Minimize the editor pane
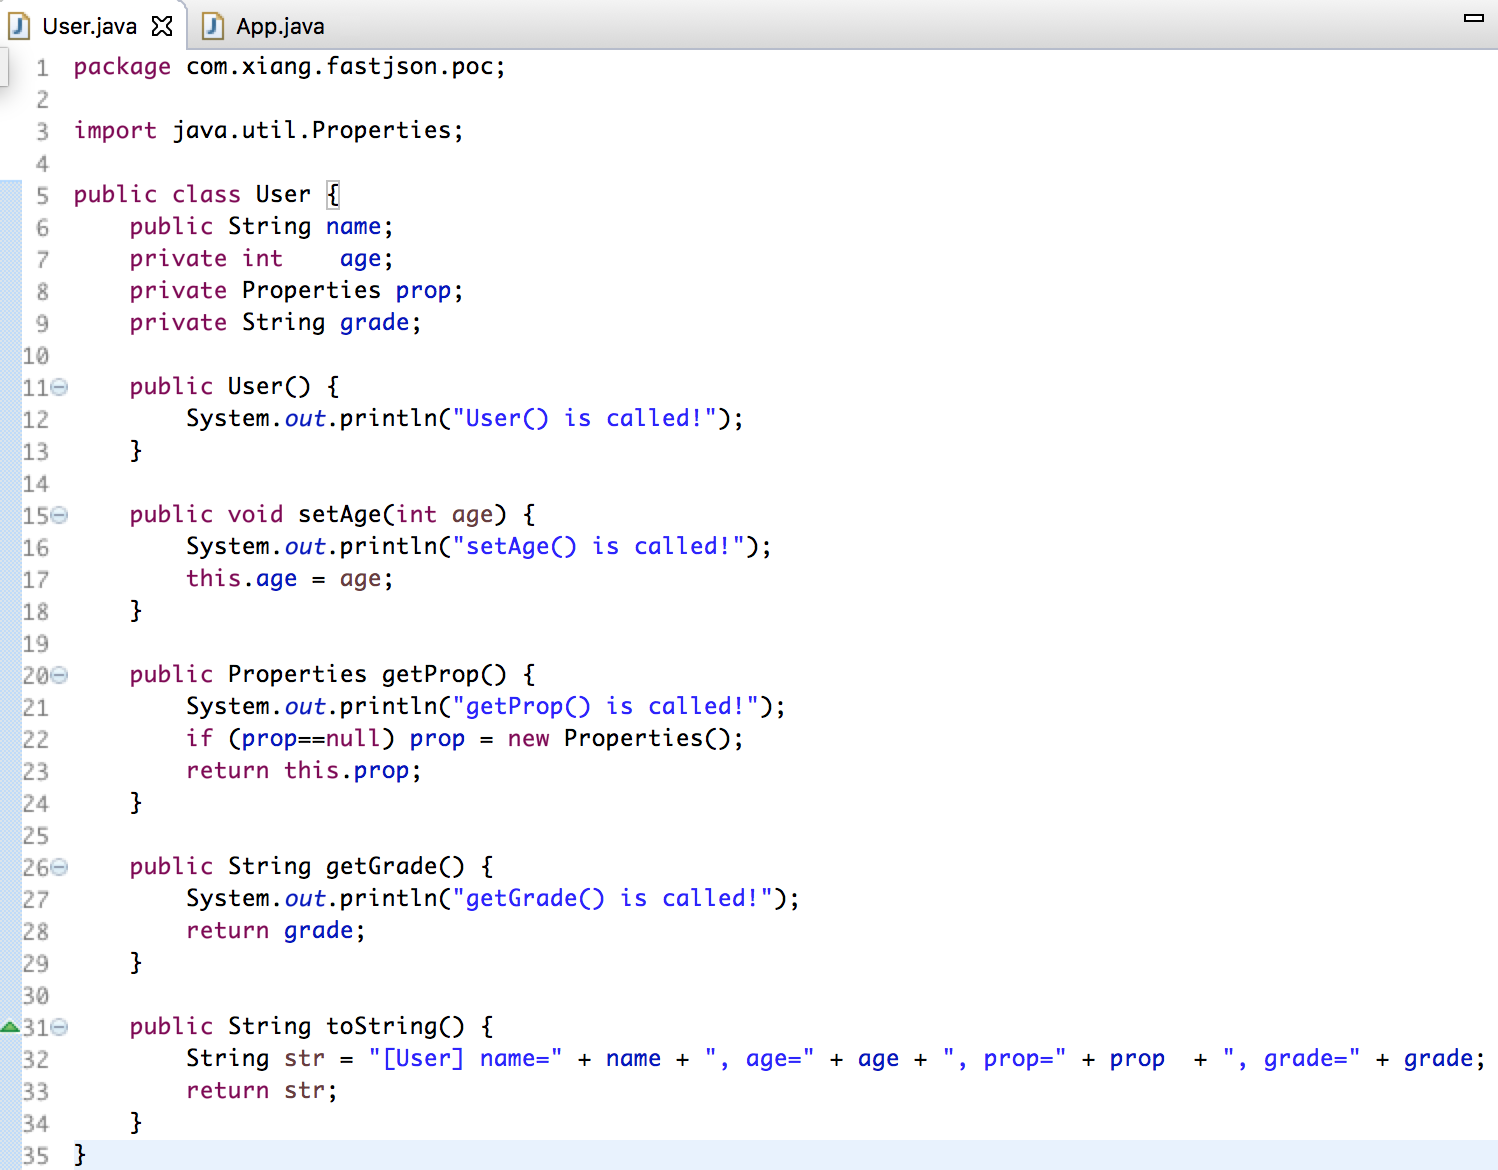This screenshot has height=1170, width=1498. [x=1473, y=18]
